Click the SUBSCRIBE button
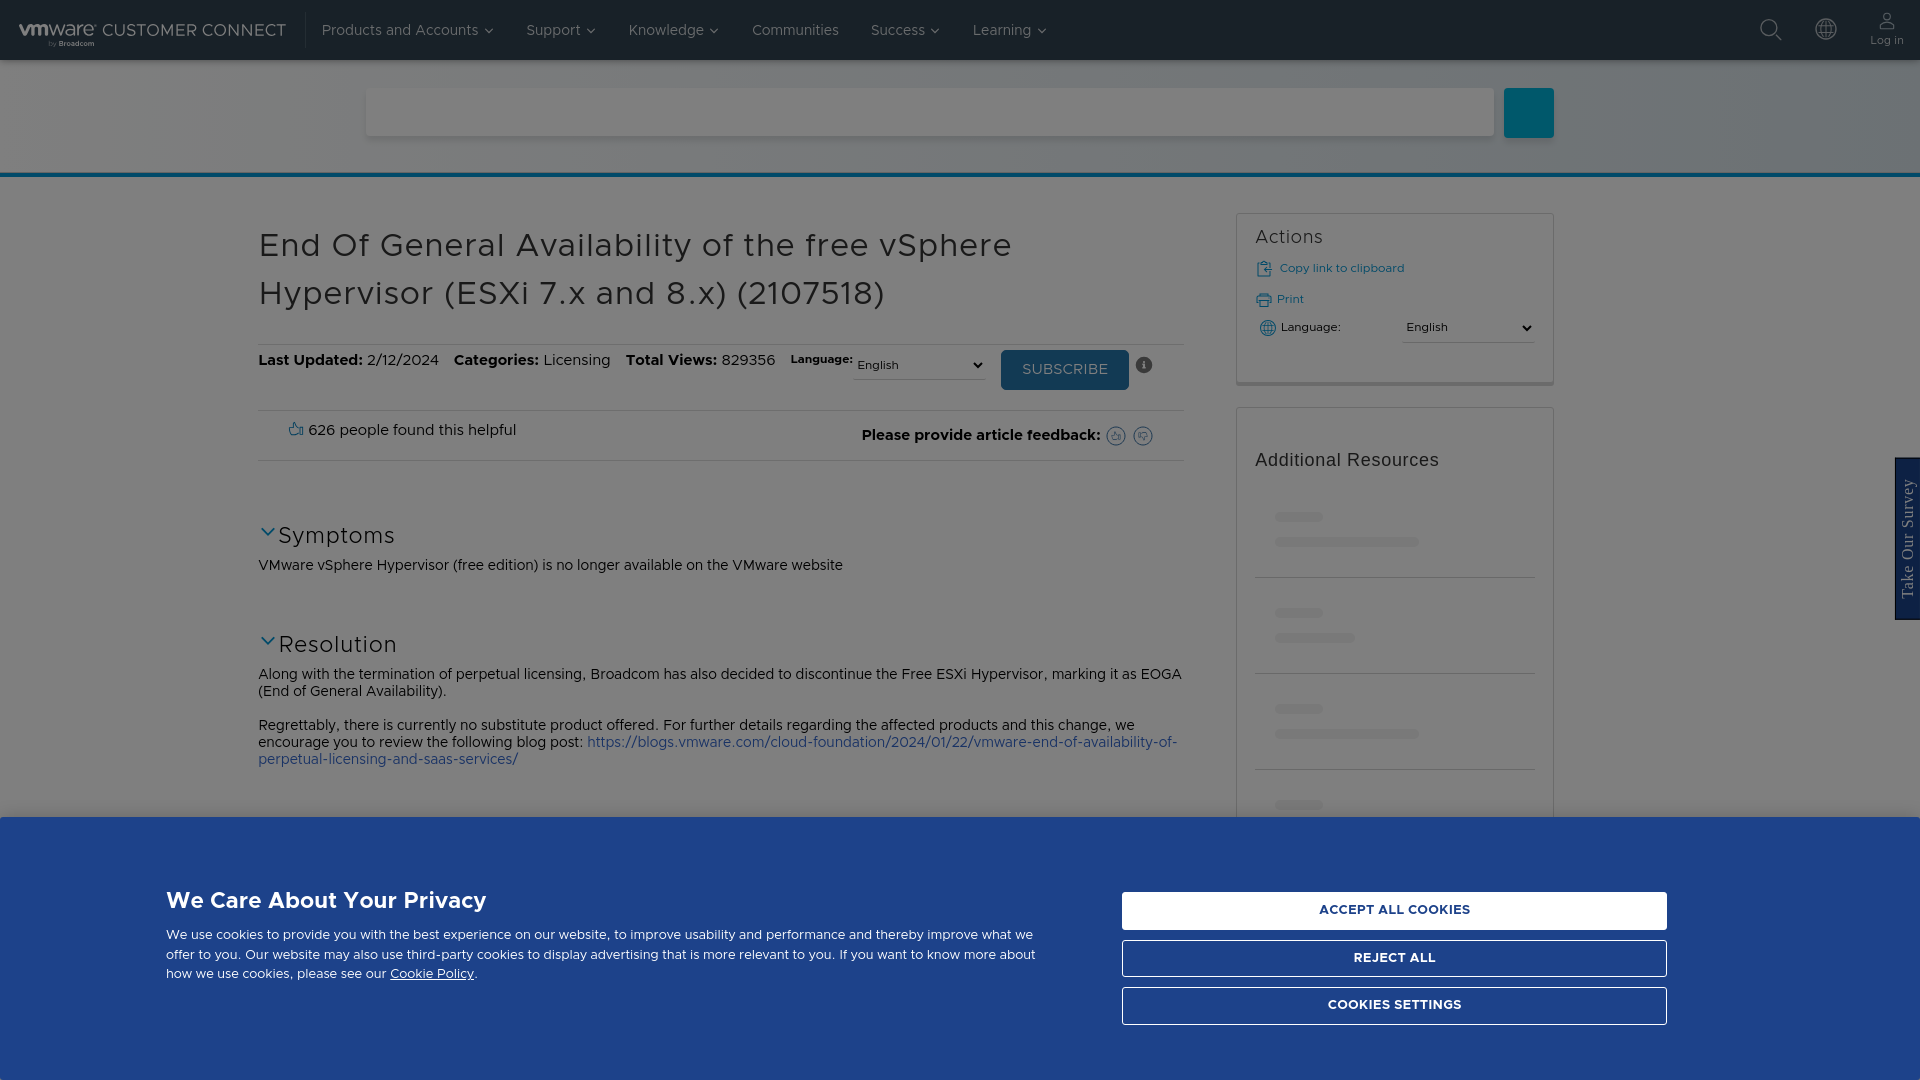The height and width of the screenshot is (1080, 1920). (1065, 370)
